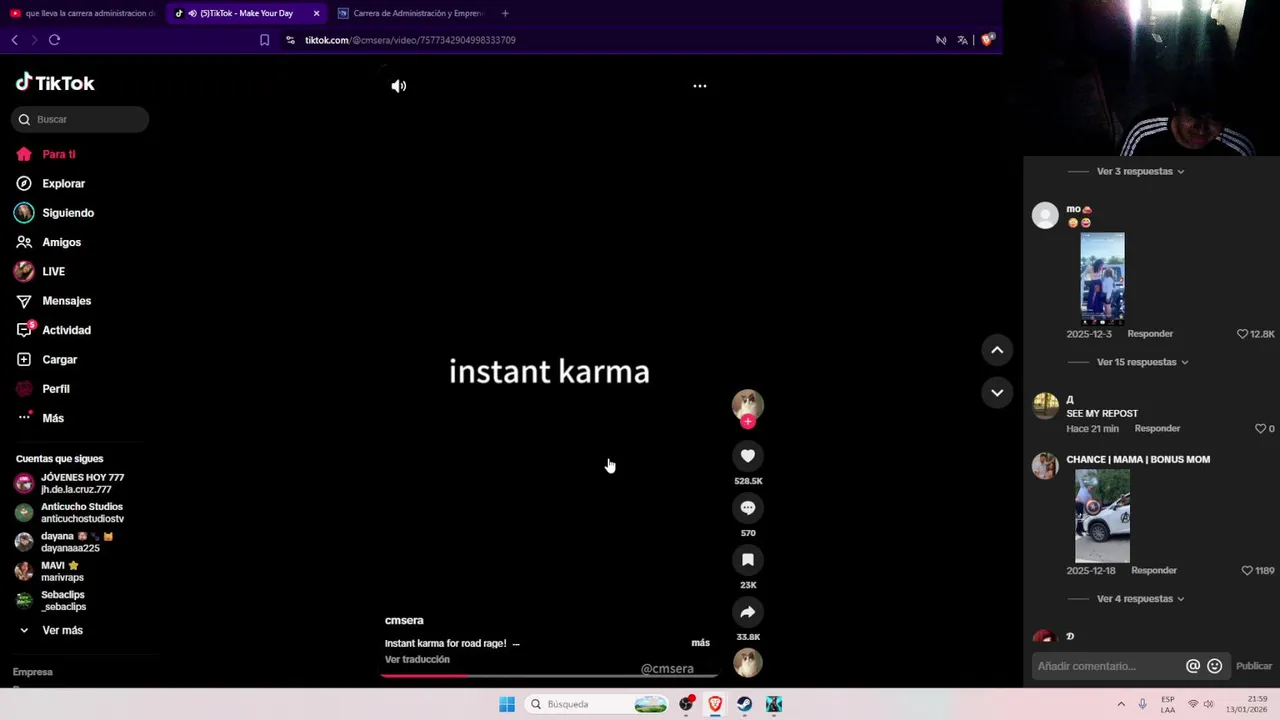Viewport: 1280px width, 720px height.
Task: Save video with the bookmark icon
Action: pos(748,560)
